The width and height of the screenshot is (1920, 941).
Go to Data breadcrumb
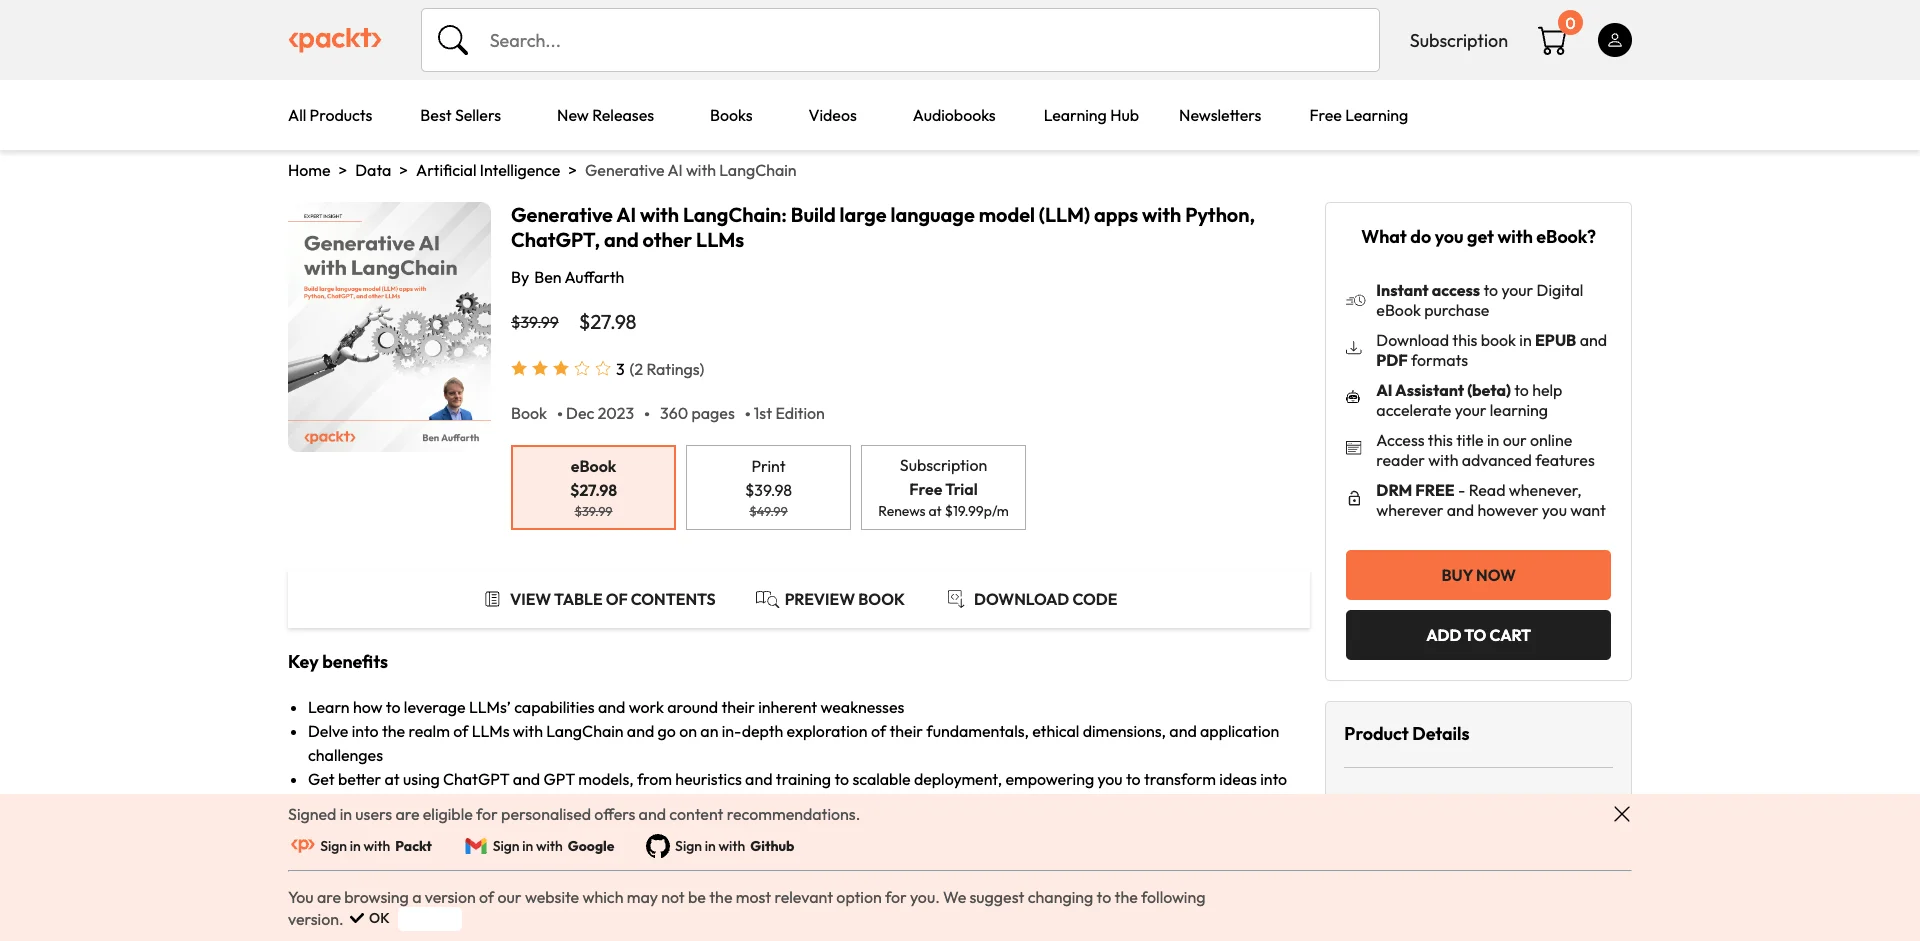(x=373, y=170)
